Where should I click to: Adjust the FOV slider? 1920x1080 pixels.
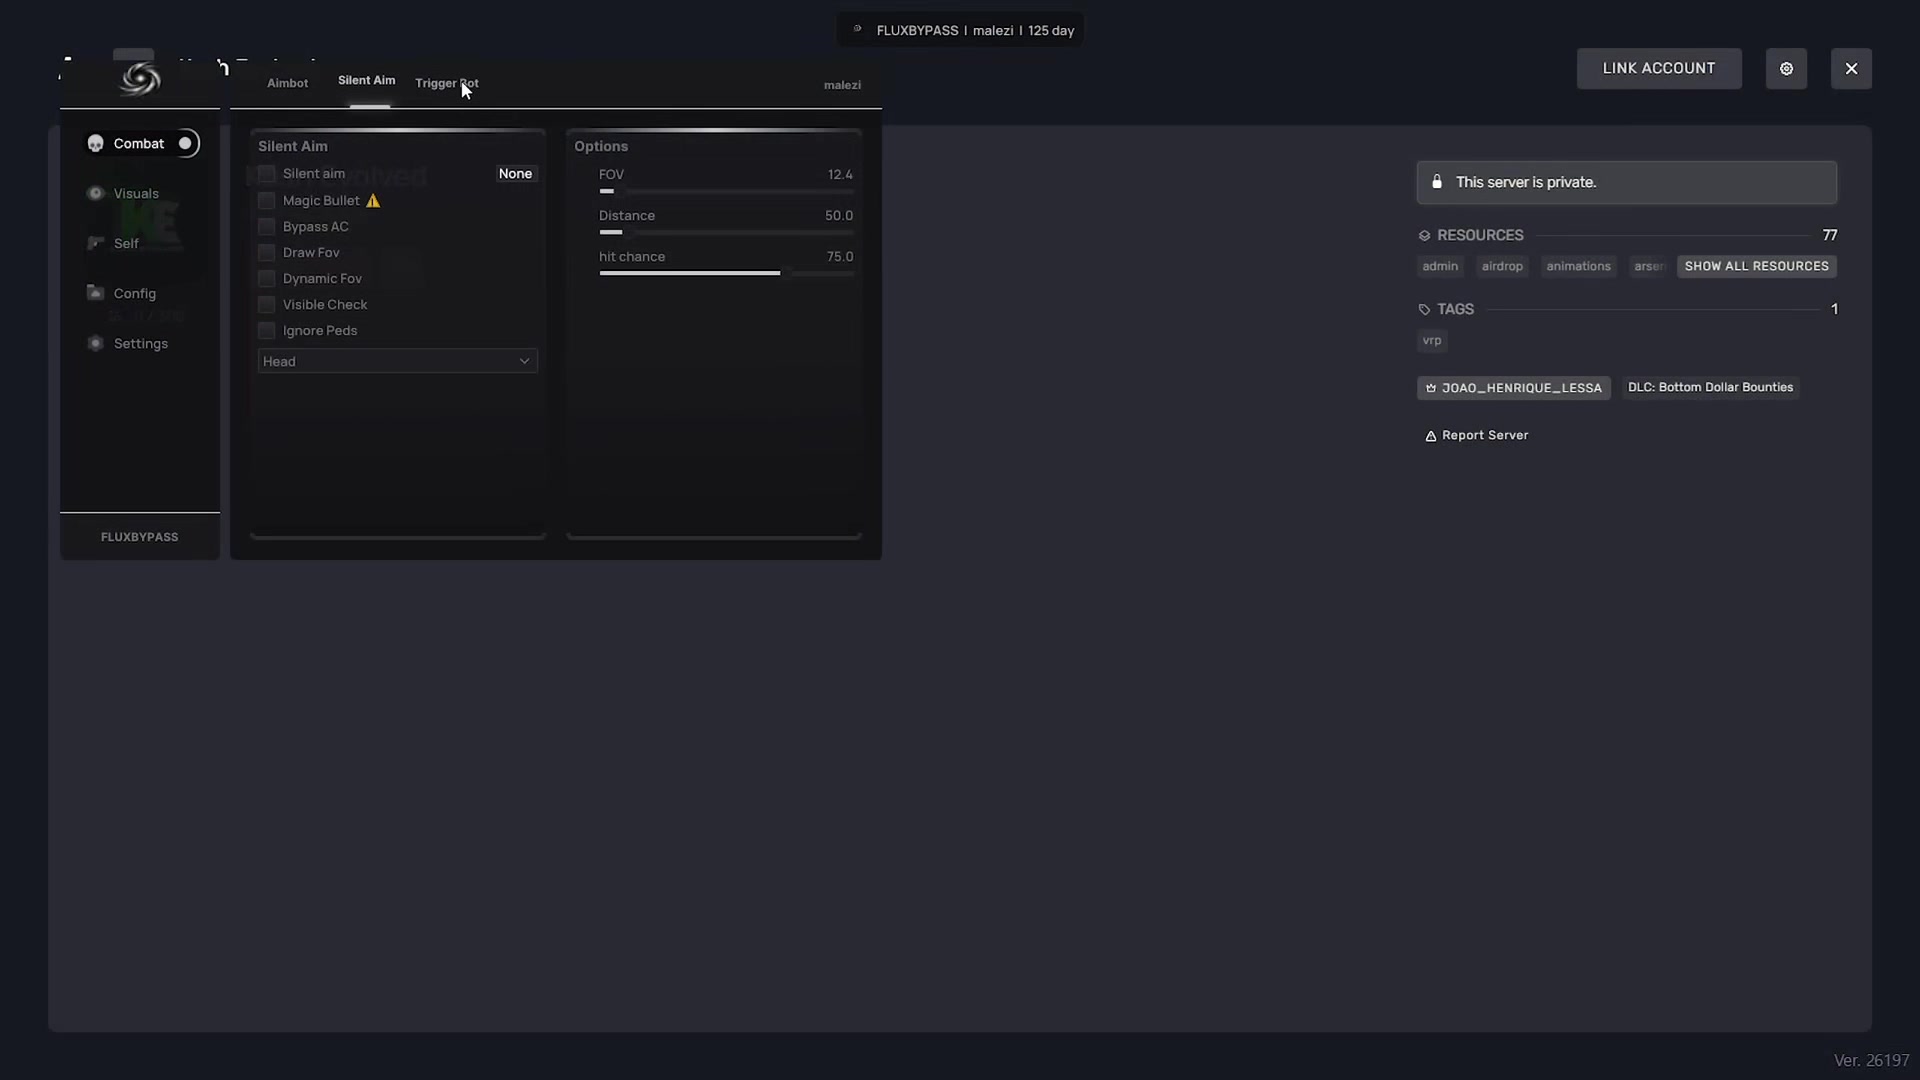point(726,191)
